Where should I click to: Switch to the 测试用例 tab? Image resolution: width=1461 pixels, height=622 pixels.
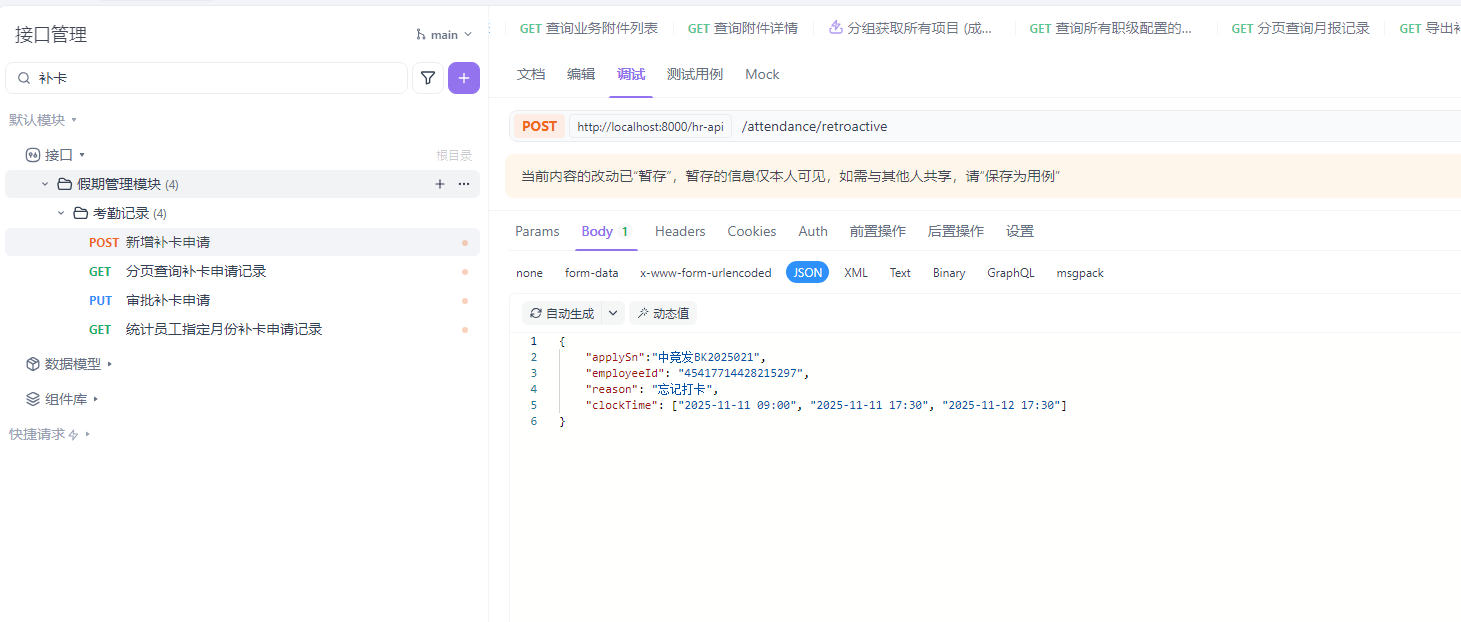(694, 74)
